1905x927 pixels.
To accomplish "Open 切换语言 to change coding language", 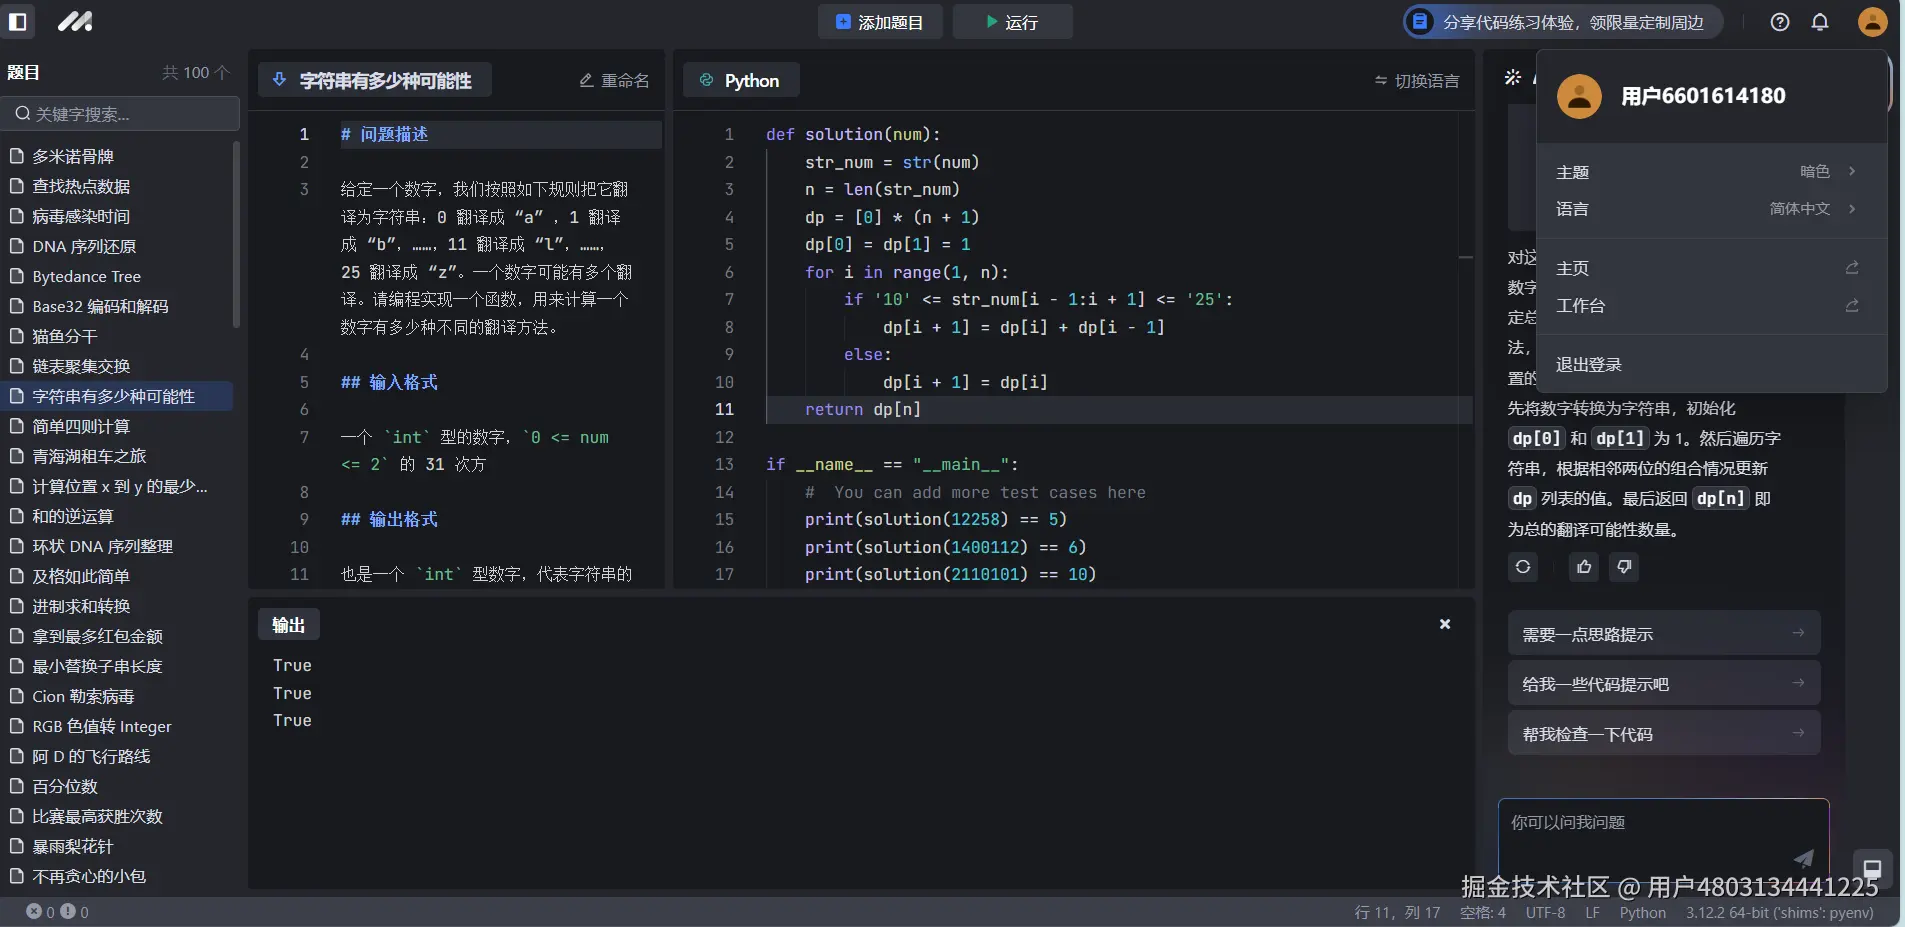I will [1416, 80].
